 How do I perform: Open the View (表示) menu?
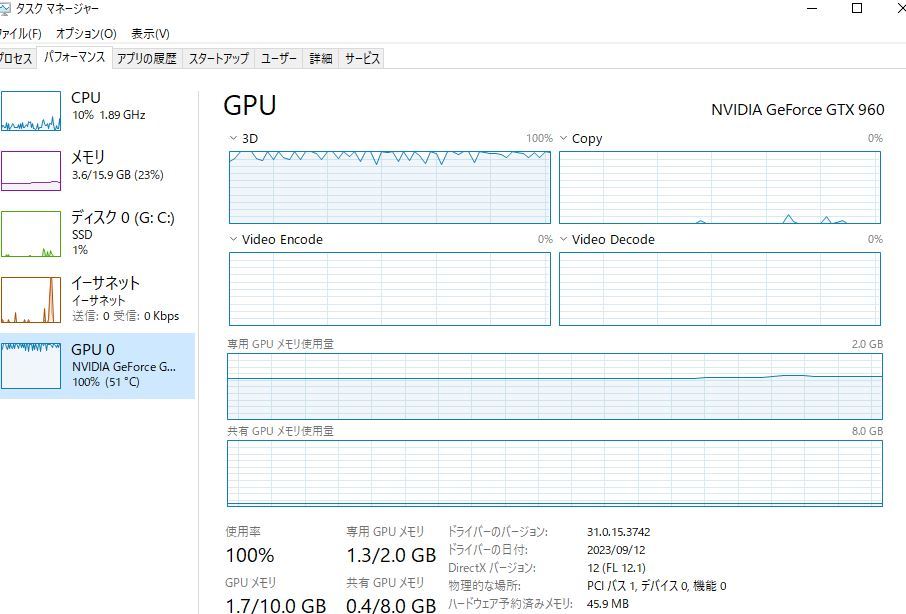(x=150, y=34)
